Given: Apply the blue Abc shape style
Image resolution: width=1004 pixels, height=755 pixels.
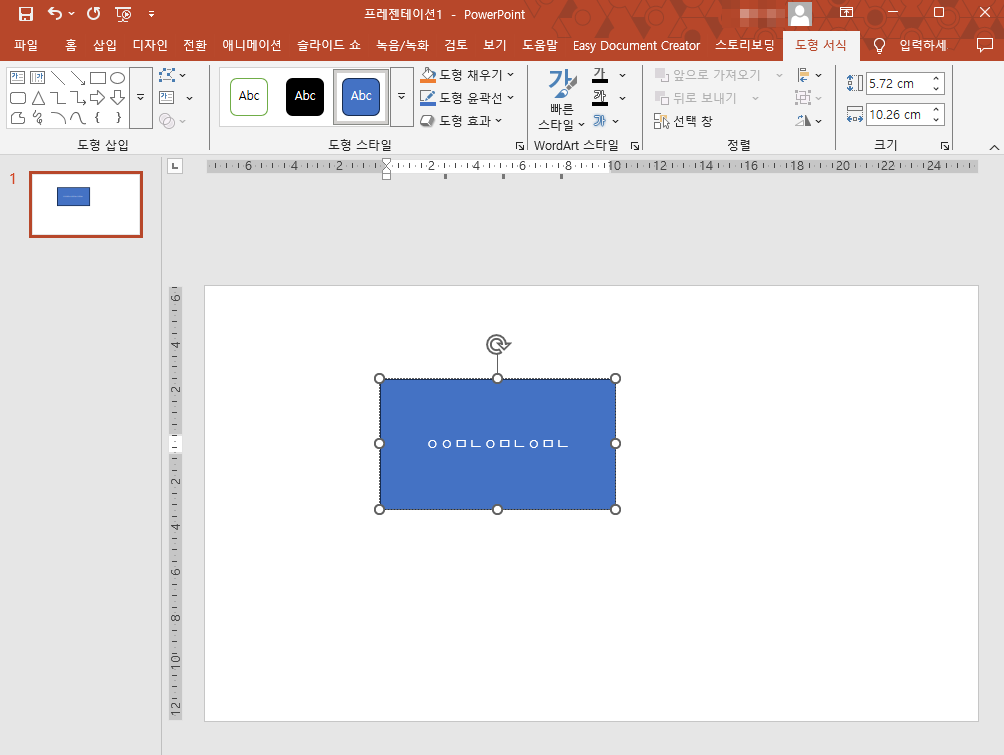Looking at the screenshot, I should tap(361, 97).
